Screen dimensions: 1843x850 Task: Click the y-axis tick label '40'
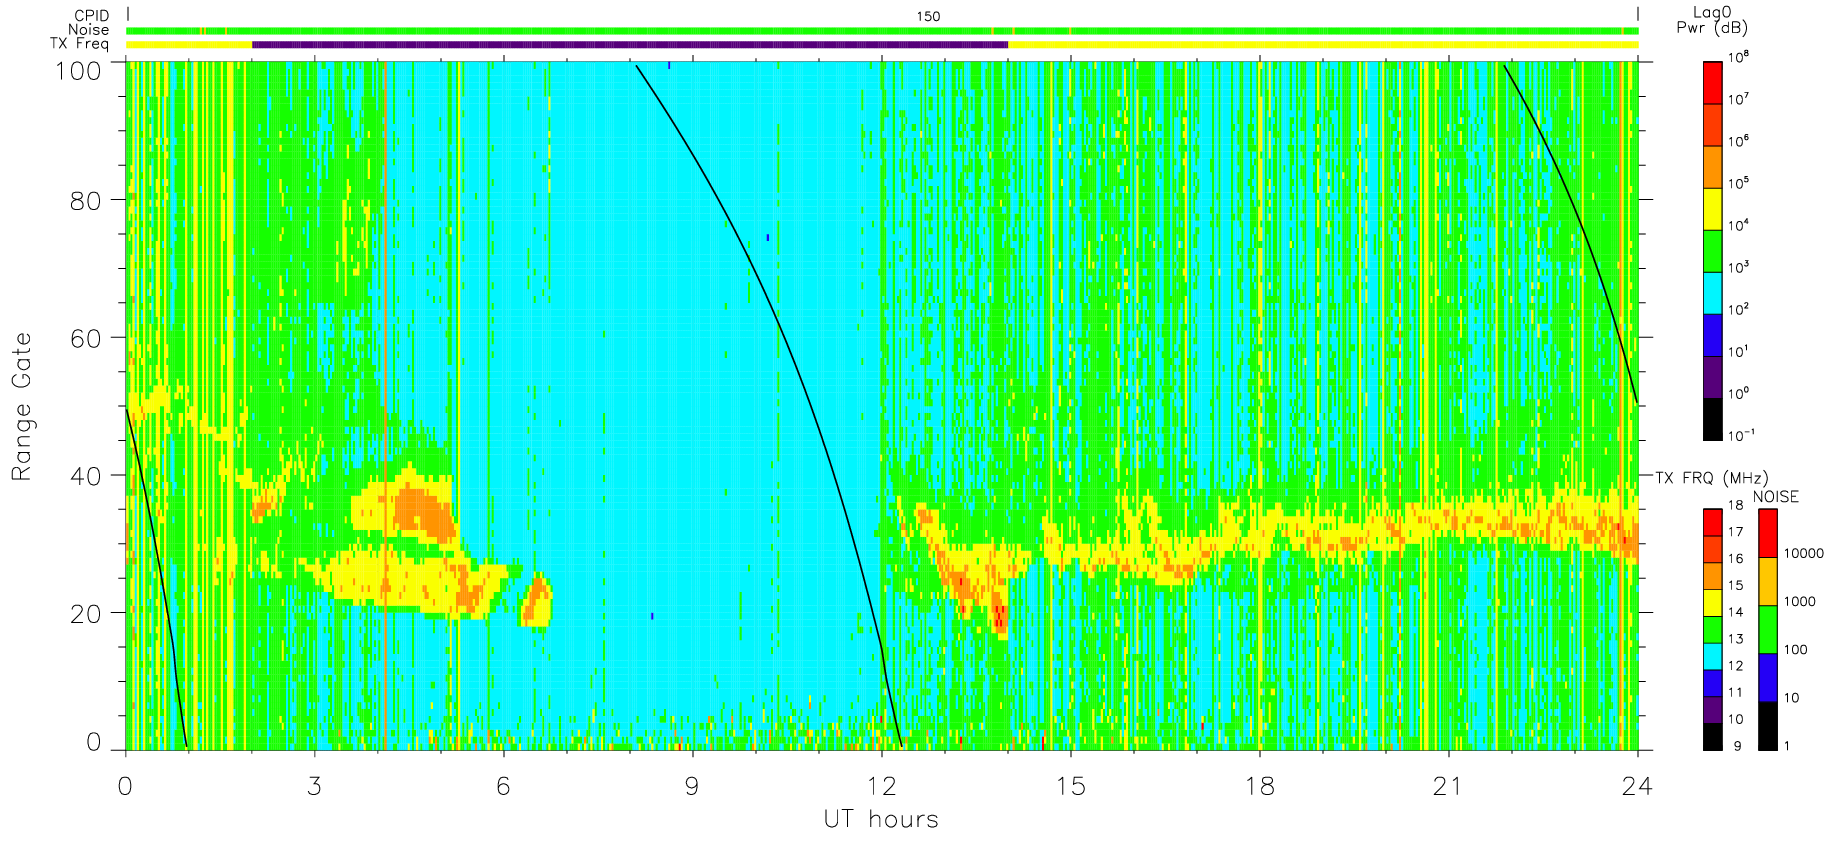click(85, 476)
